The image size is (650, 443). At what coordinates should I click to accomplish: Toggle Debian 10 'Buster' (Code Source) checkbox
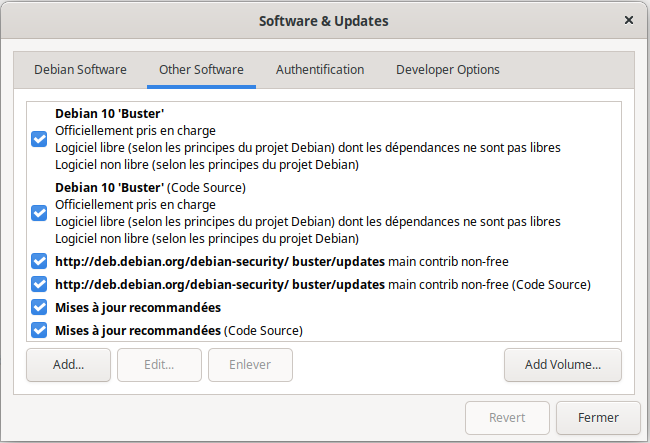(39, 213)
